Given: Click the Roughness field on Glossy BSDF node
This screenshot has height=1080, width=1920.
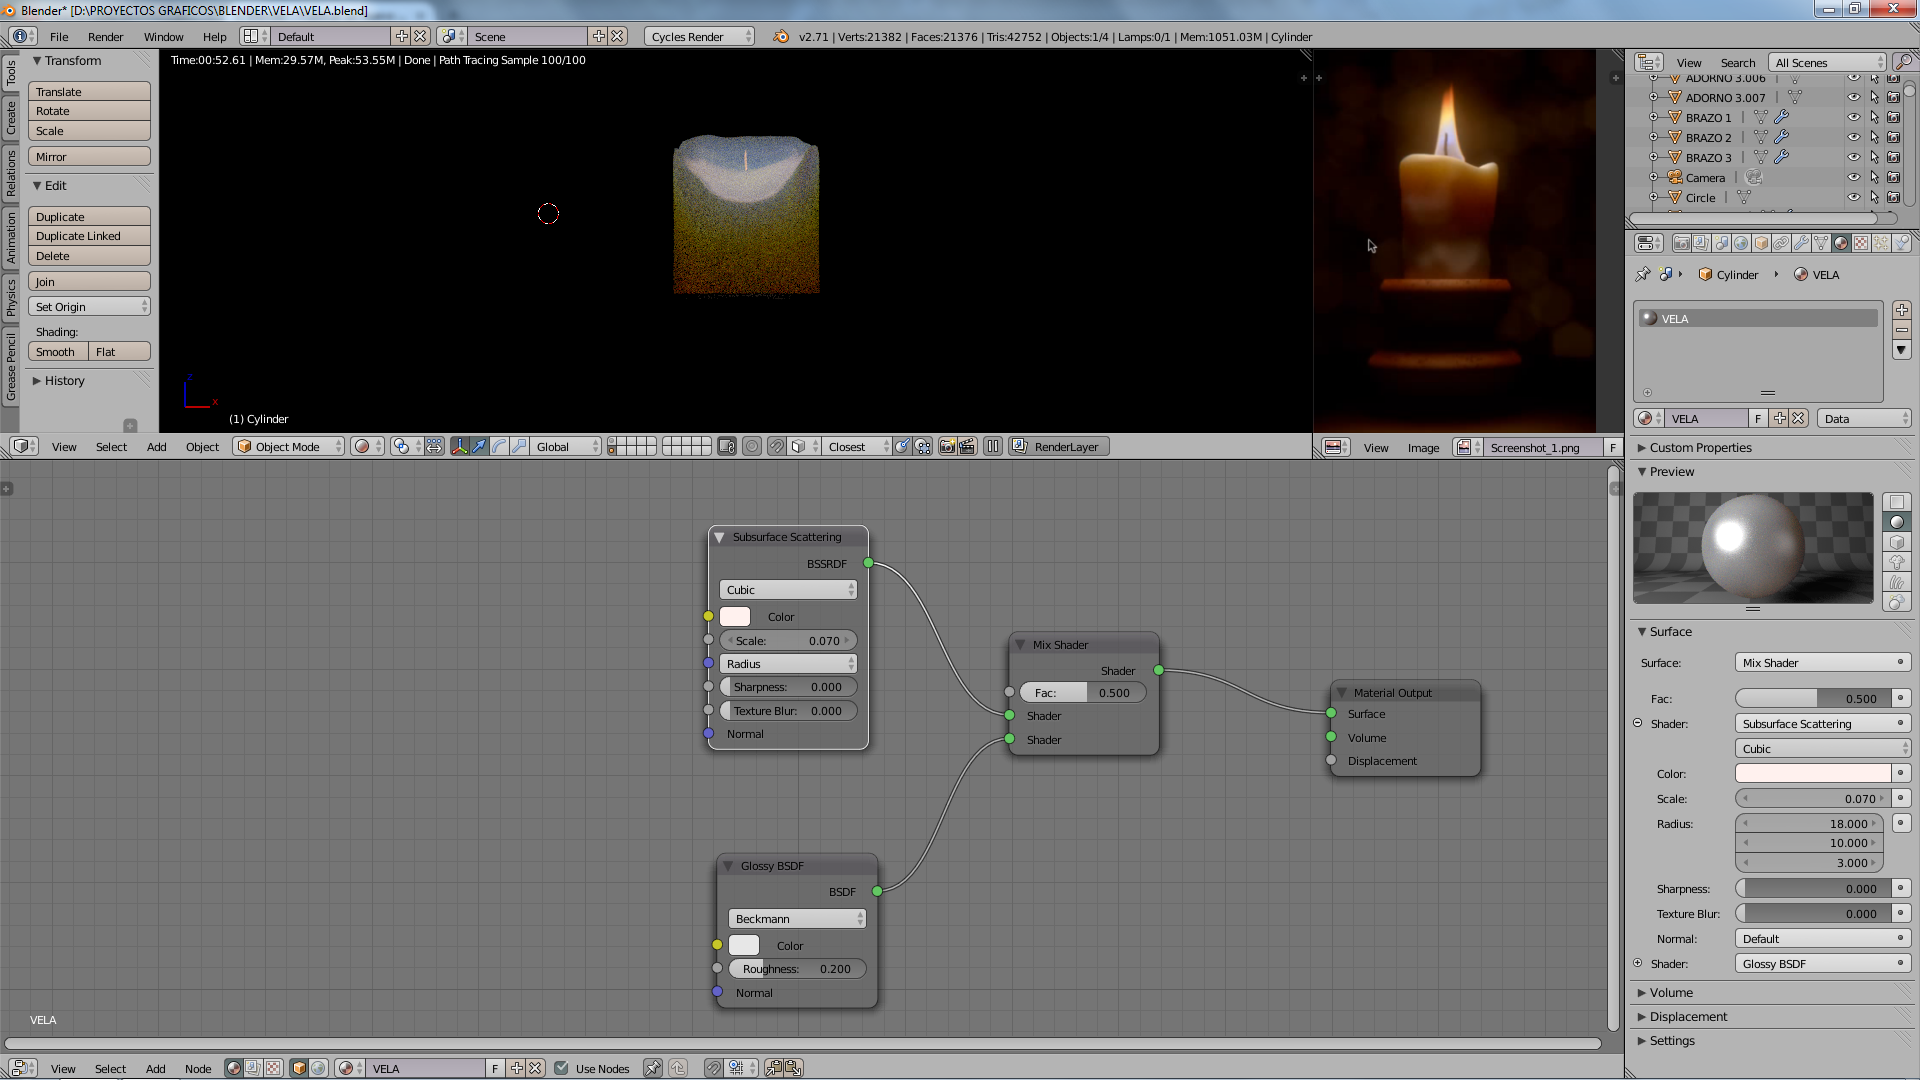Looking at the screenshot, I should coord(797,969).
